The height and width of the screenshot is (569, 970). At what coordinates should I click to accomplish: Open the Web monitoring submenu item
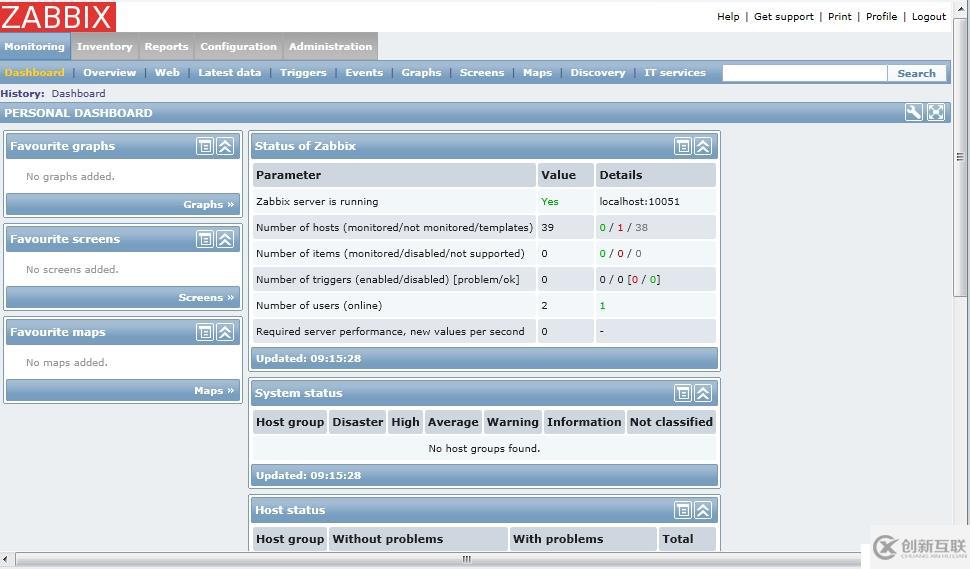coord(167,72)
